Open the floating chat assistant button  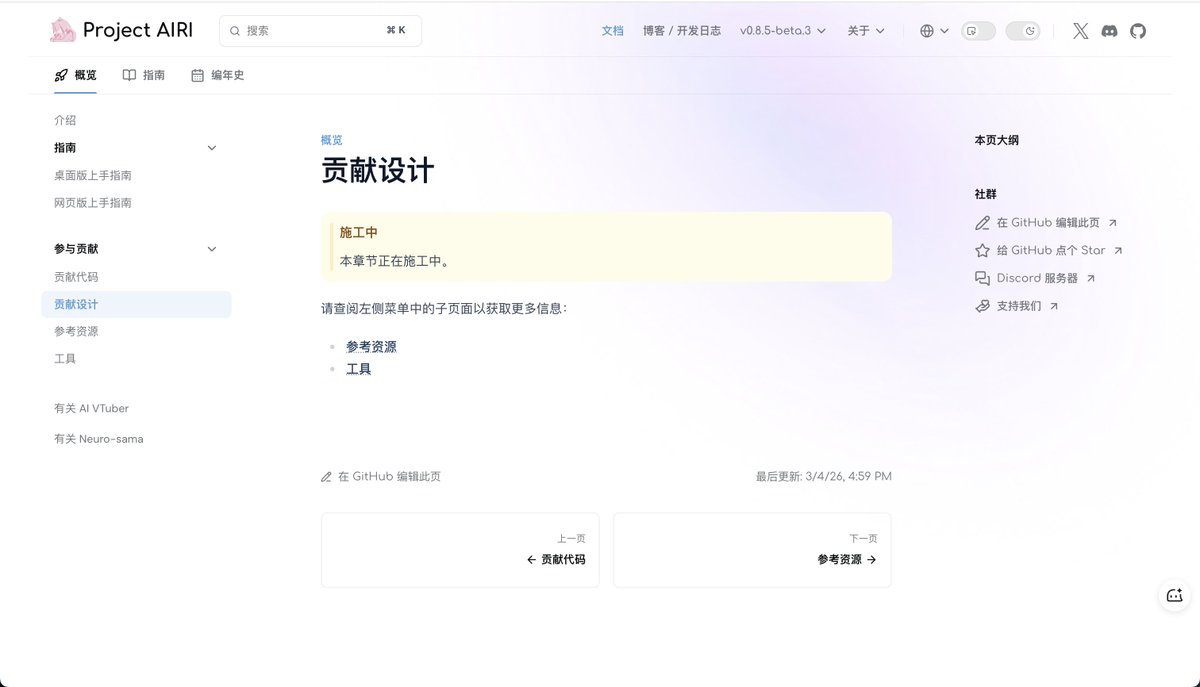click(1174, 595)
